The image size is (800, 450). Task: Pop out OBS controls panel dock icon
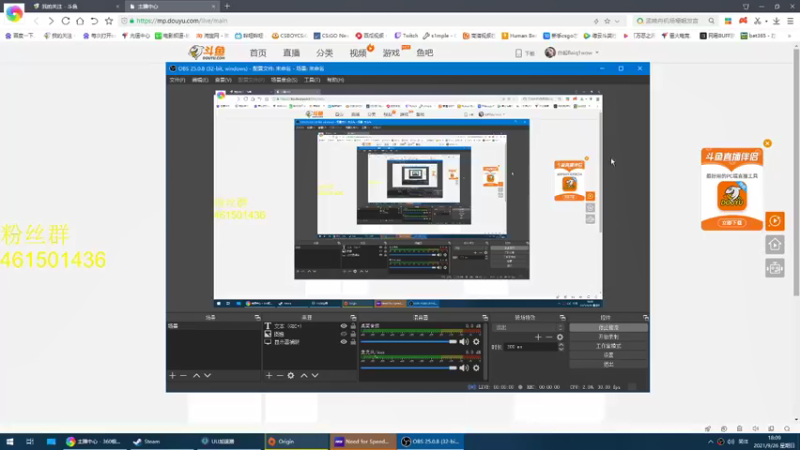[x=645, y=317]
